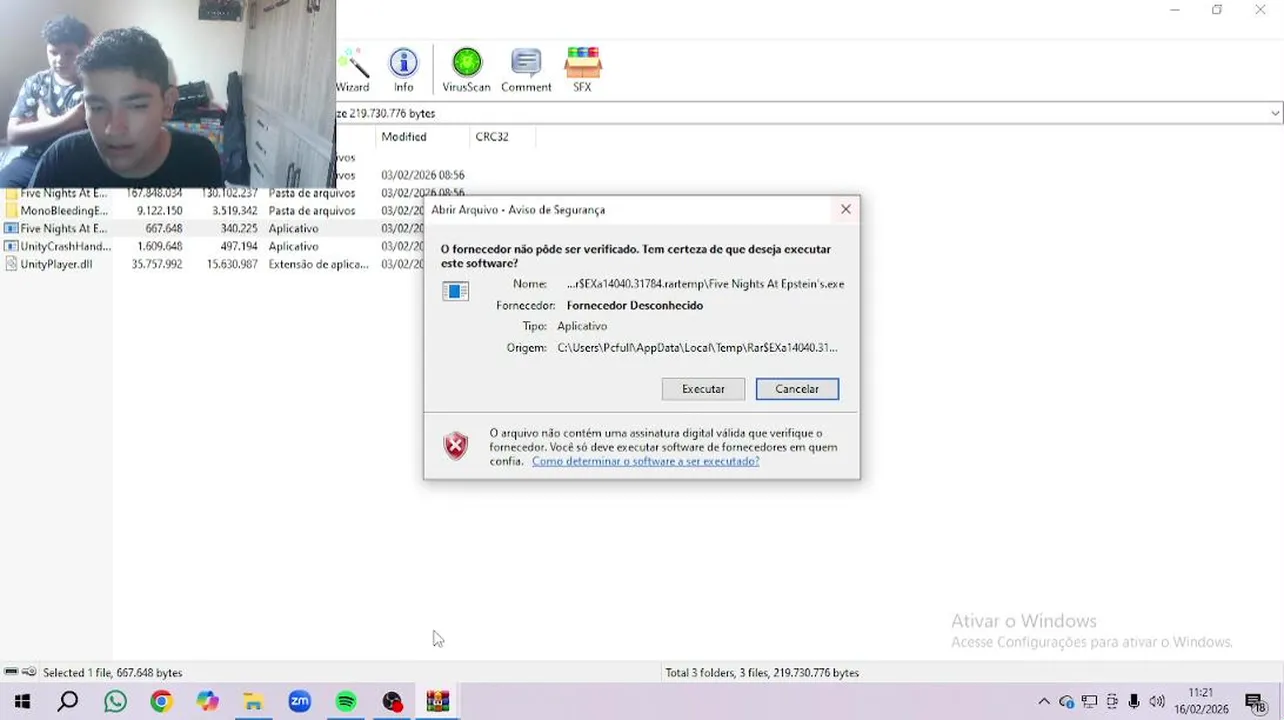Open the Comment toolbar button
This screenshot has width=1284, height=720.
point(526,69)
